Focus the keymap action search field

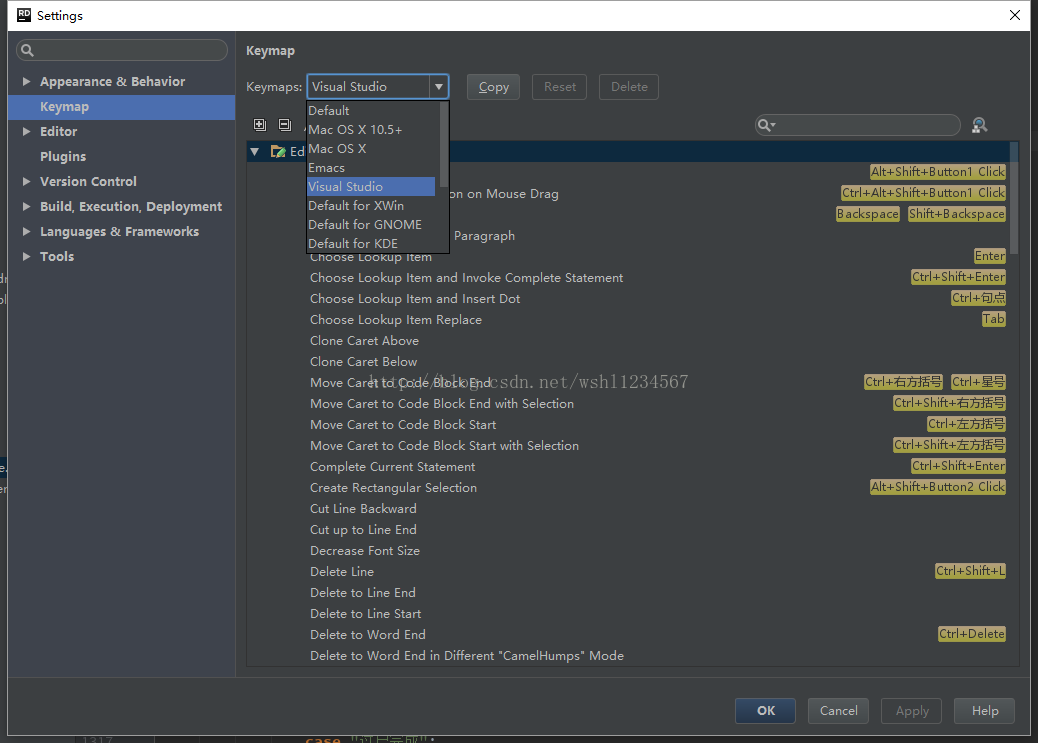(x=858, y=125)
